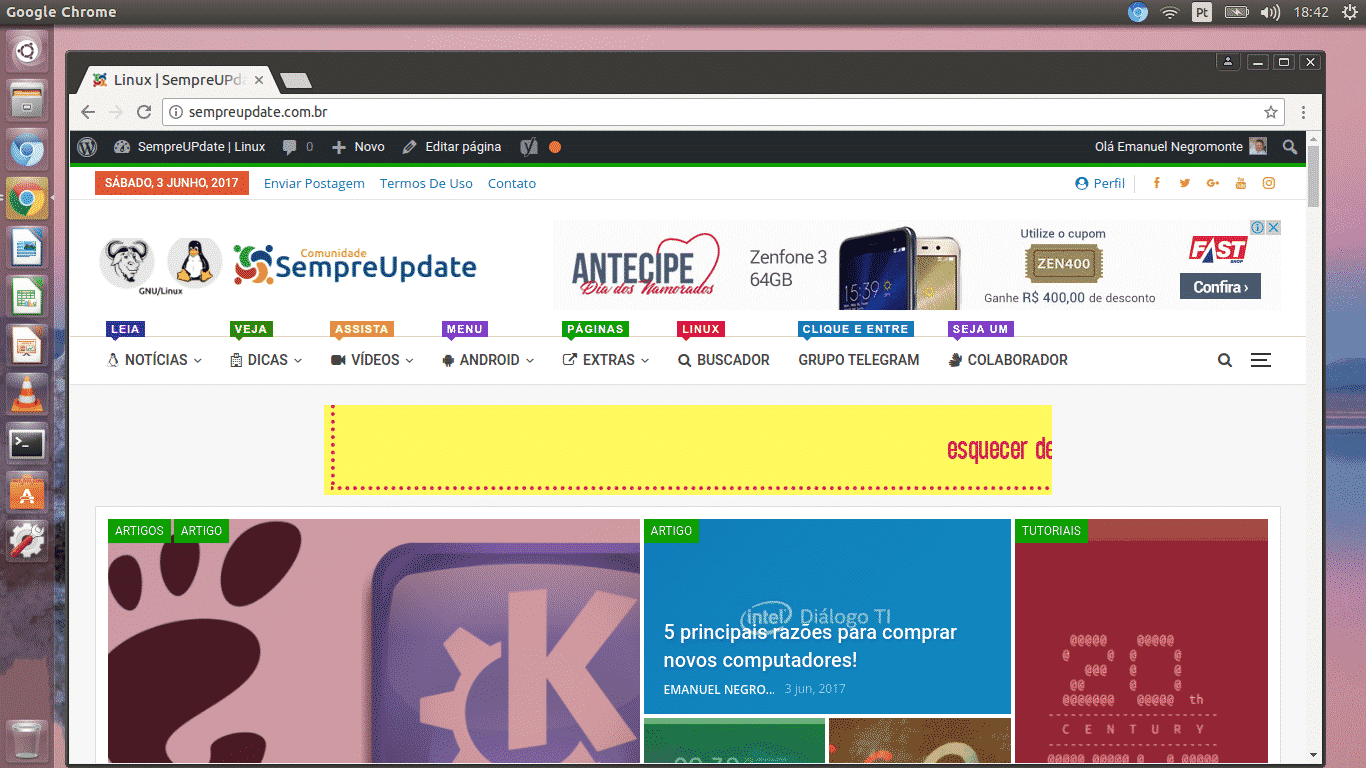Open the Twitter social icon

click(1185, 183)
